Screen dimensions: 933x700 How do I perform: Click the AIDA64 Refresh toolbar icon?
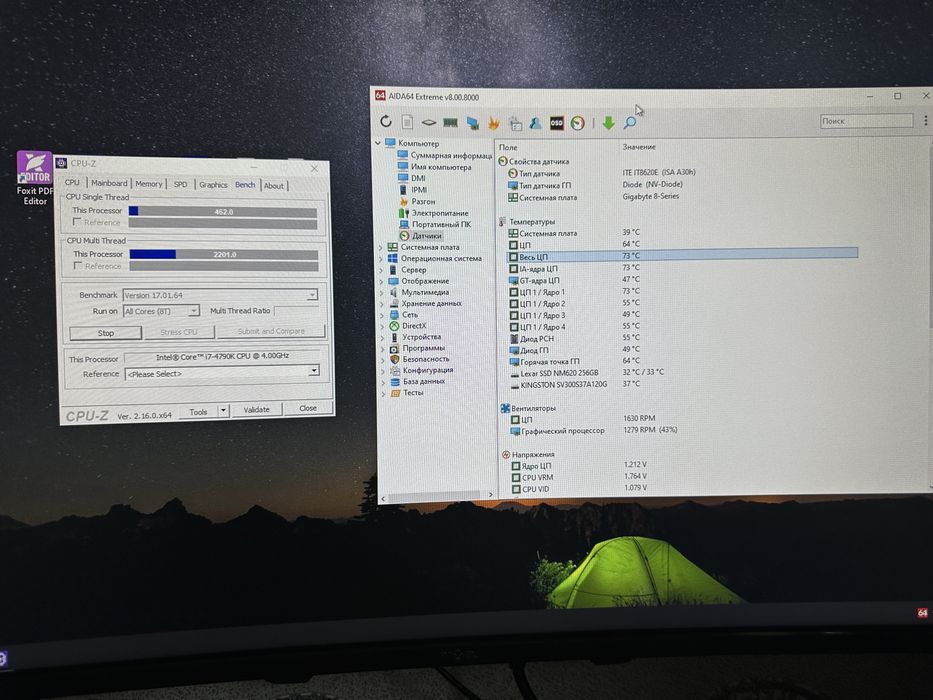pyautogui.click(x=386, y=121)
